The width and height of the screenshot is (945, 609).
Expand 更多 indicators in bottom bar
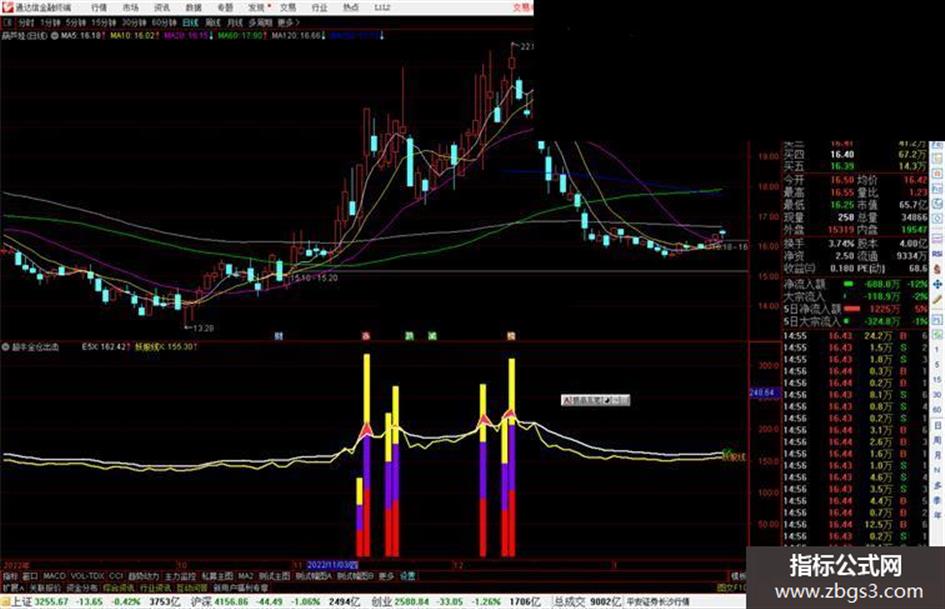[386, 576]
